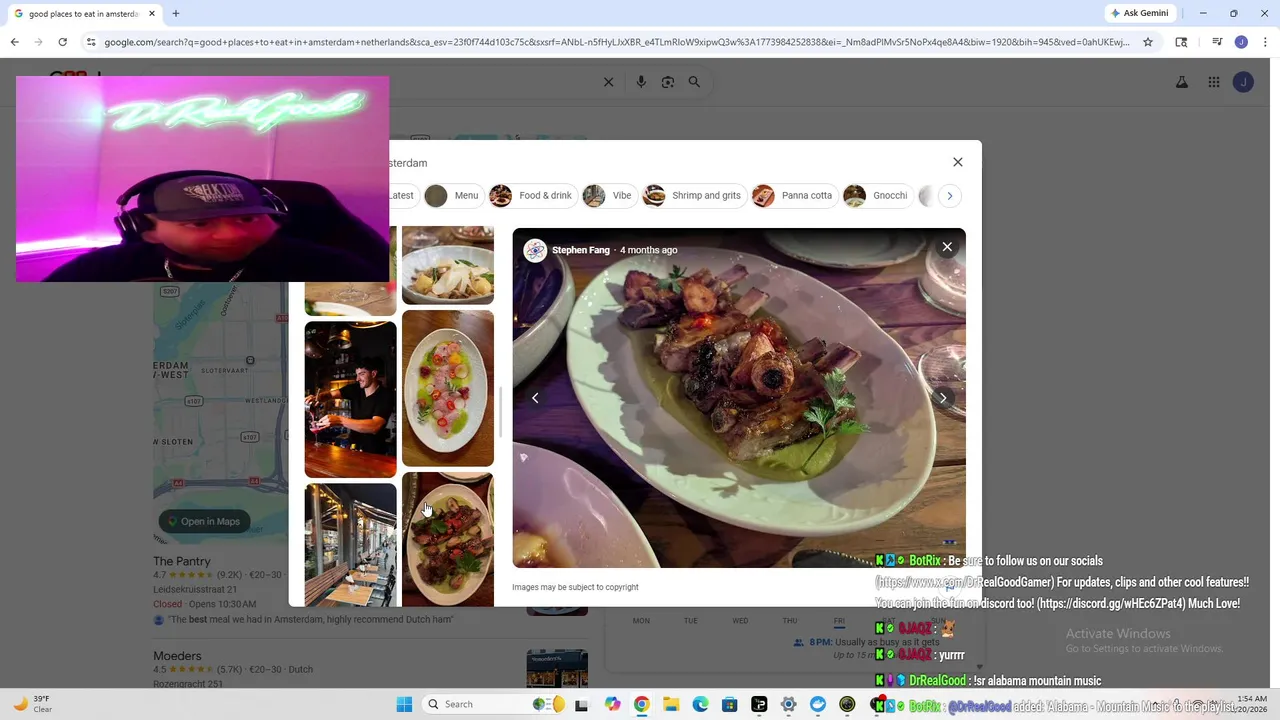Open Microsoft Edge from taskbar
Screen dimensions: 1280x720
click(x=700, y=704)
